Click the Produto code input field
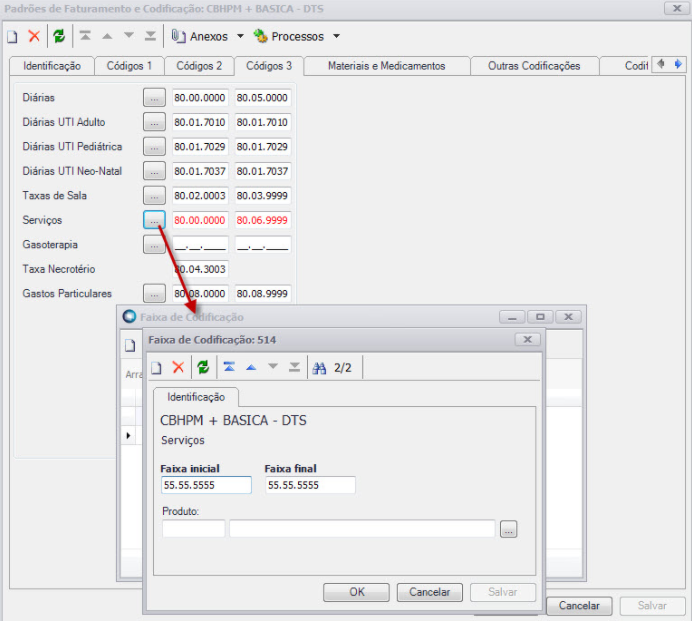Screen dimensions: 692x621 tap(193, 529)
